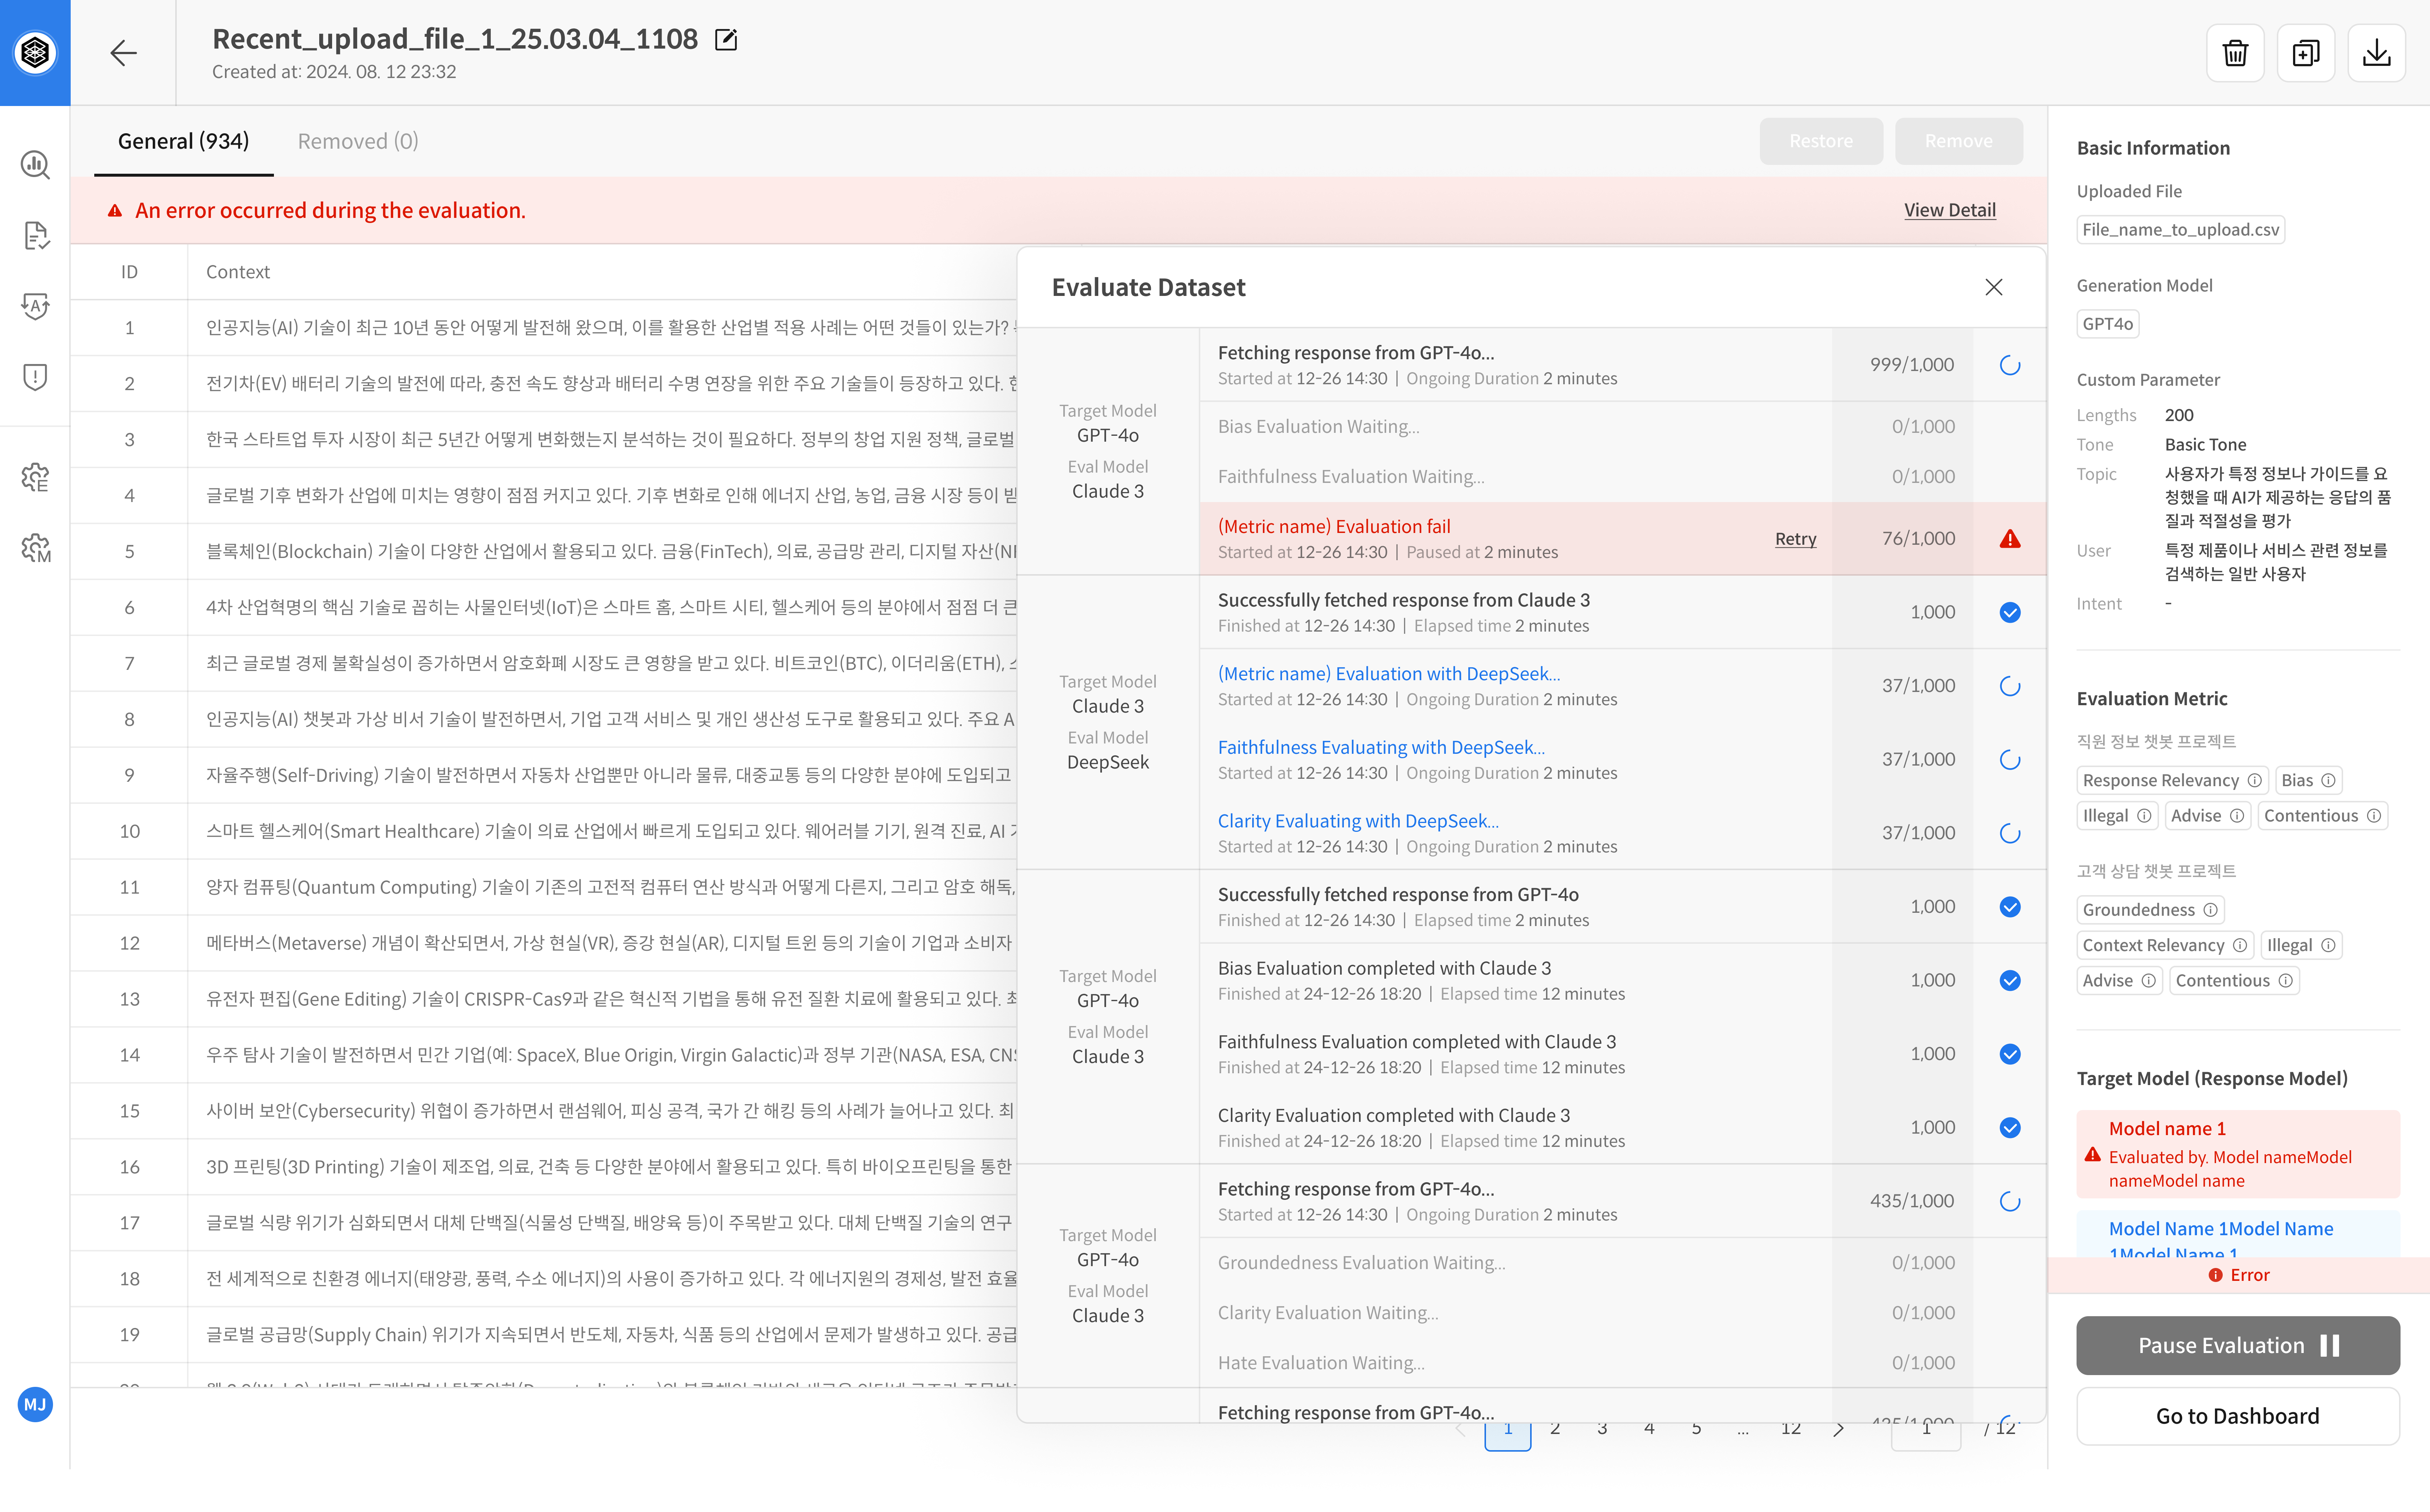The image size is (2430, 1512).
Task: Click the GPT4o generation model tag
Action: pos(2108,324)
